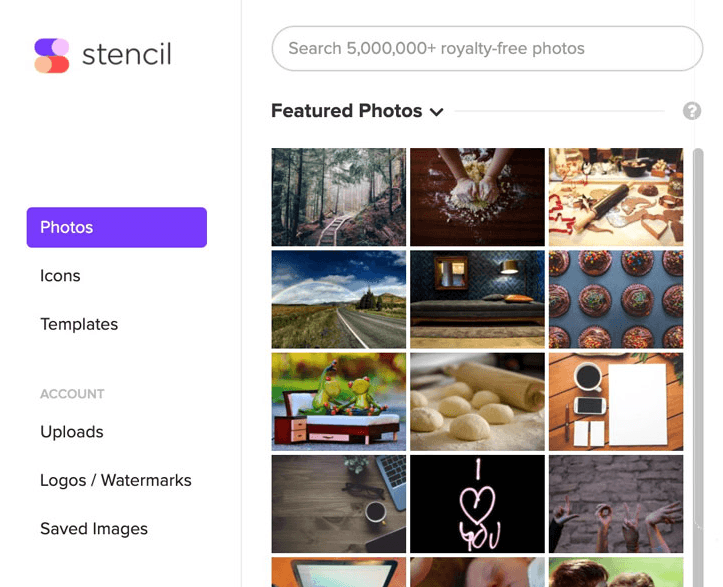
Task: Pick the neon I love you photo
Action: tap(477, 504)
